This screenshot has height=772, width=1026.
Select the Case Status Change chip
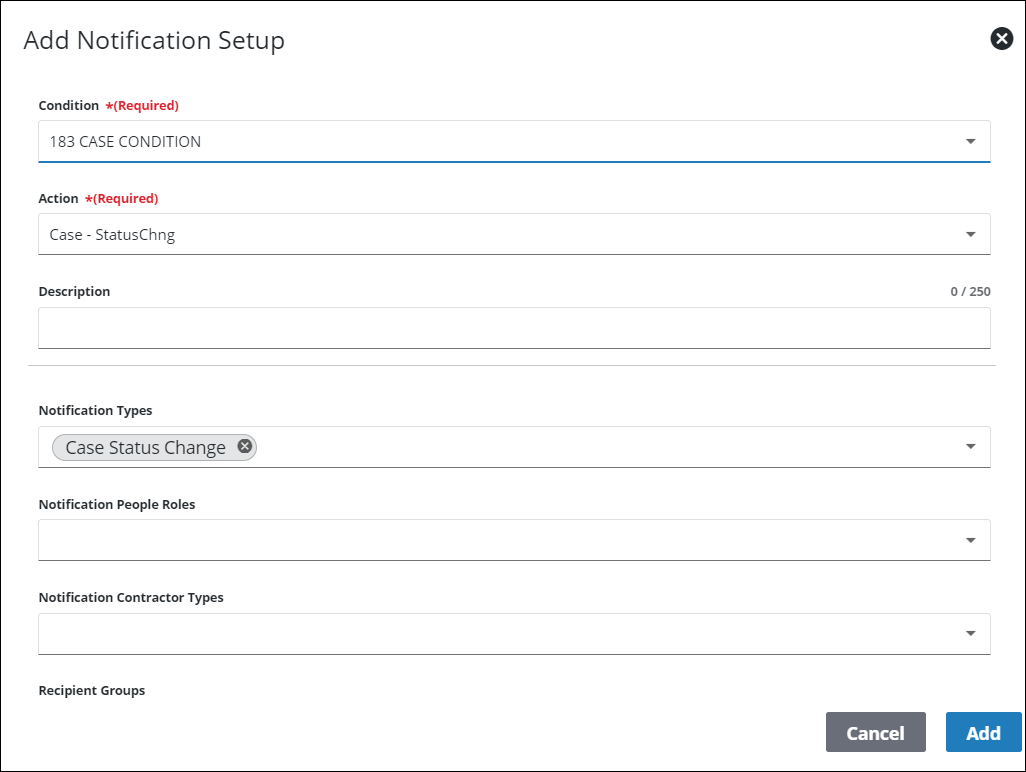tap(140, 446)
